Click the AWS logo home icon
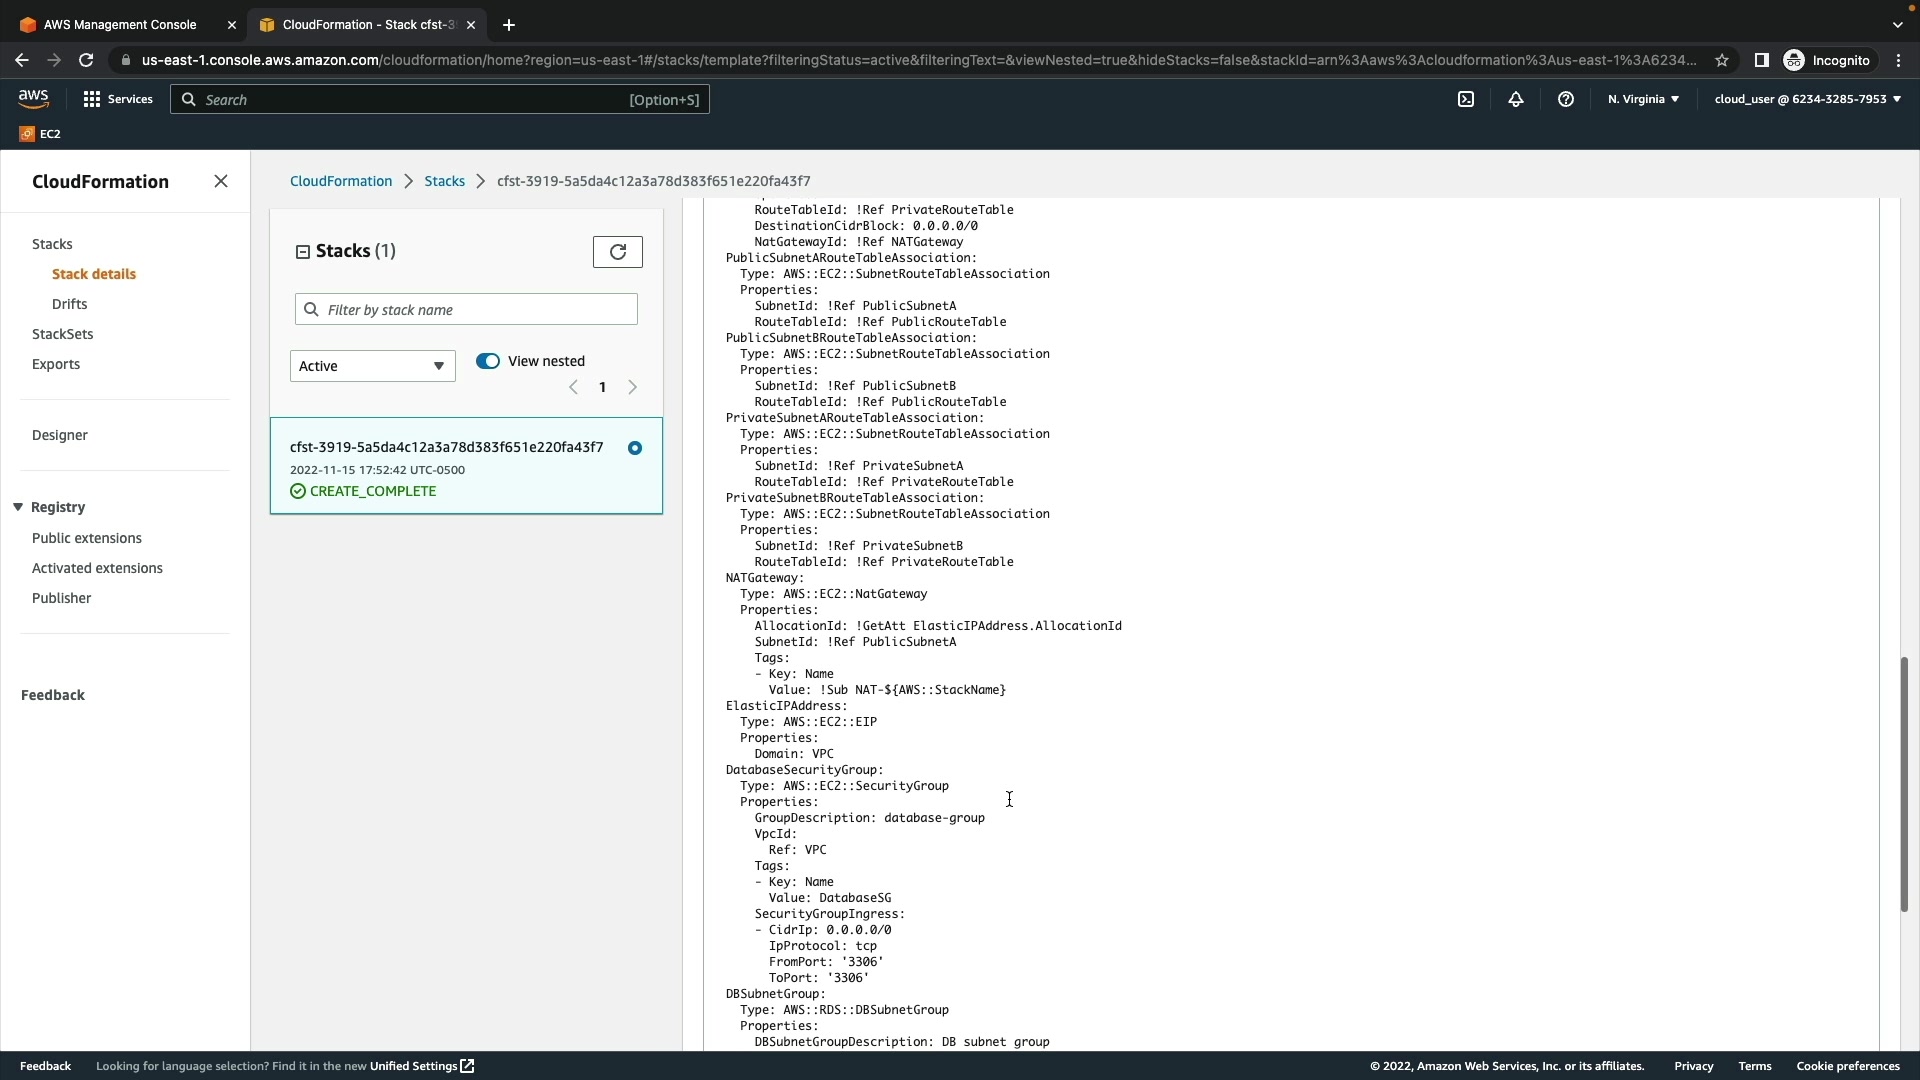This screenshot has height=1080, width=1920. point(33,98)
